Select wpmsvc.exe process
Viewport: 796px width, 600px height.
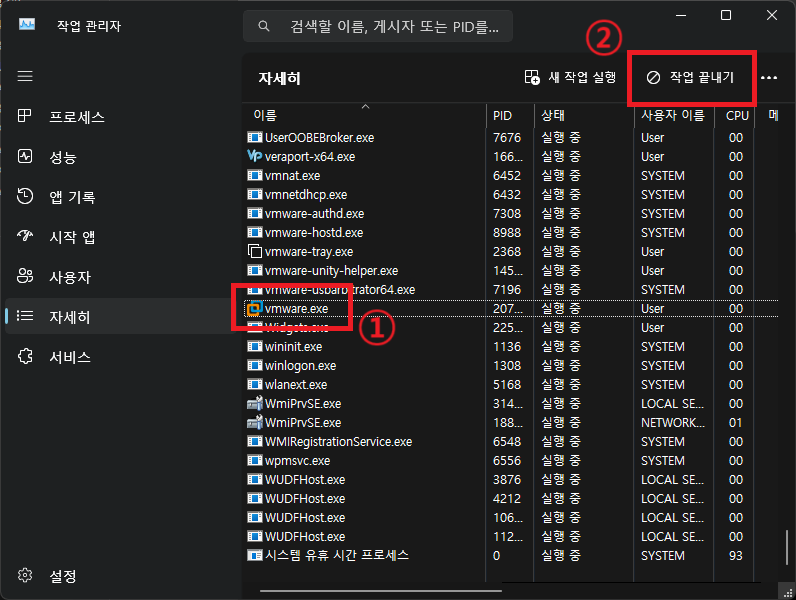coord(512,460)
